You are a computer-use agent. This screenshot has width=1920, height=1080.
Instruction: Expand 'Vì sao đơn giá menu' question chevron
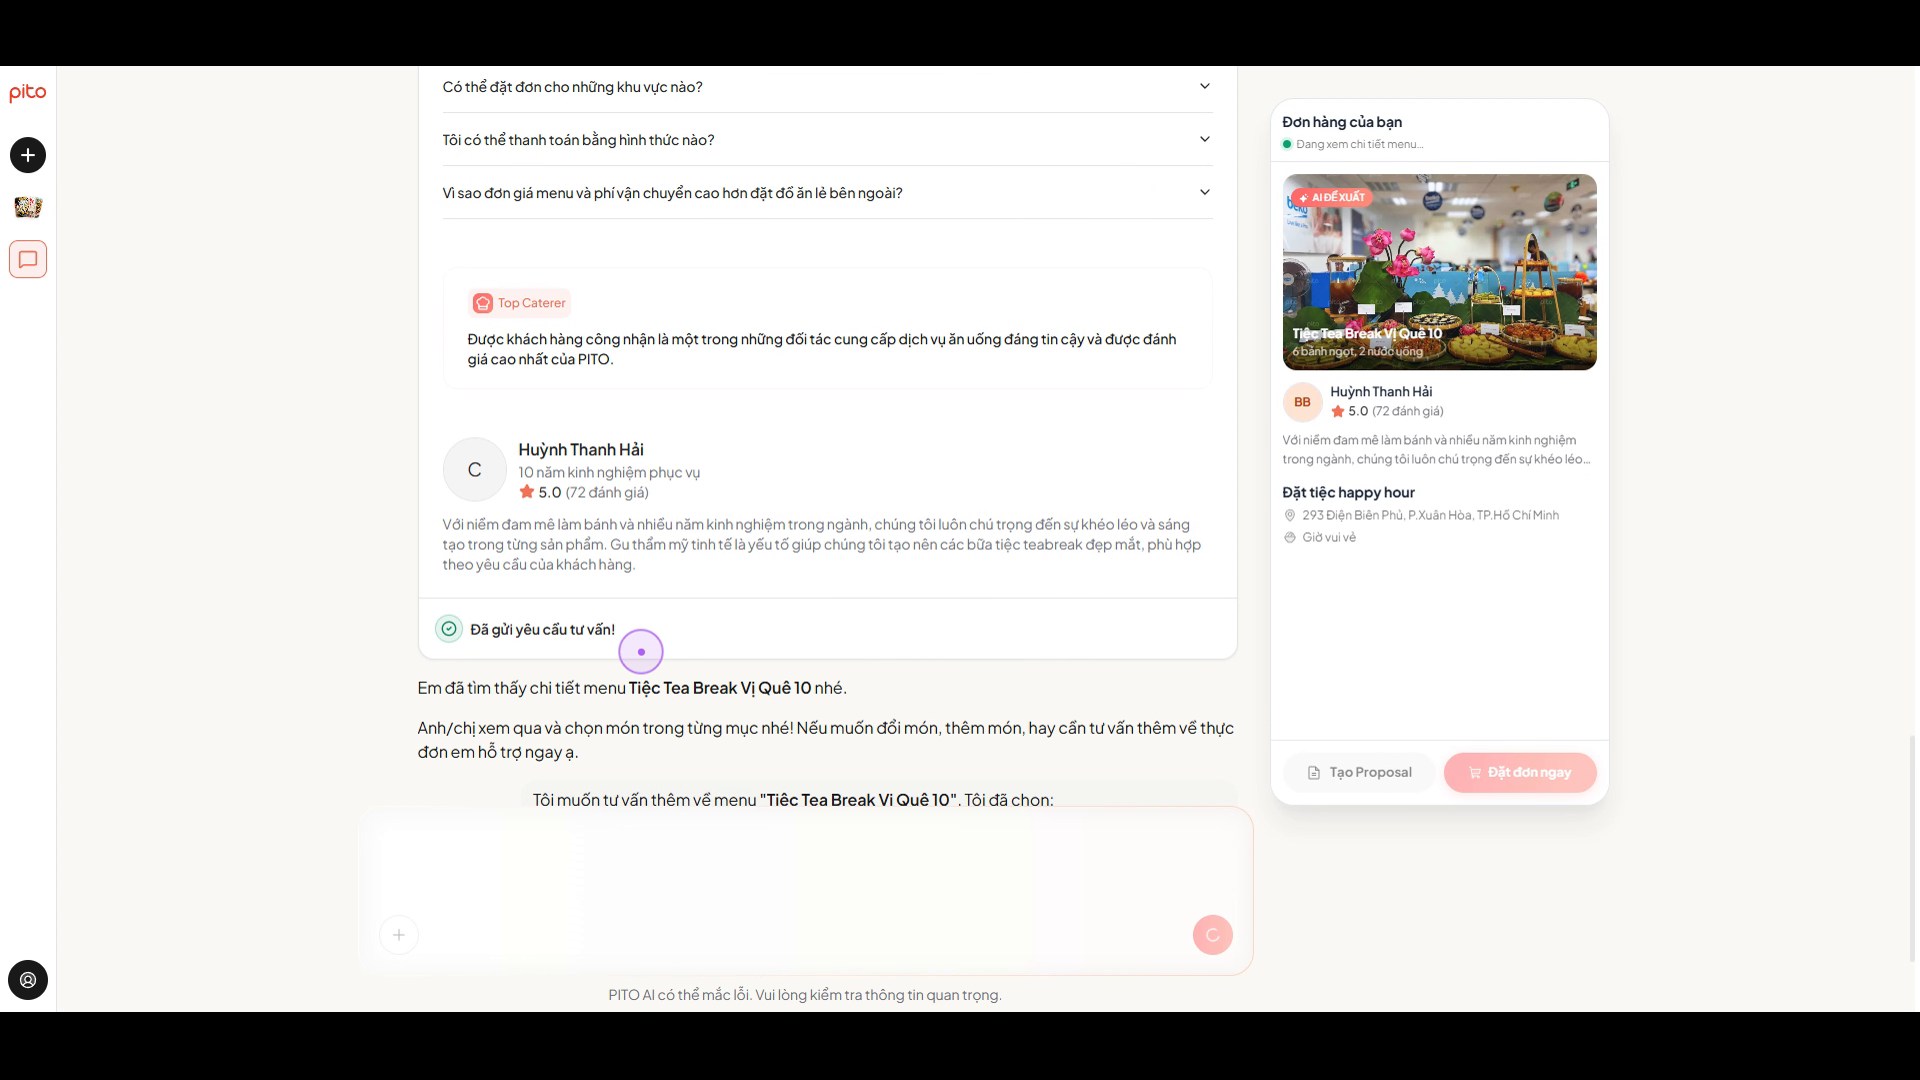[x=1205, y=193]
